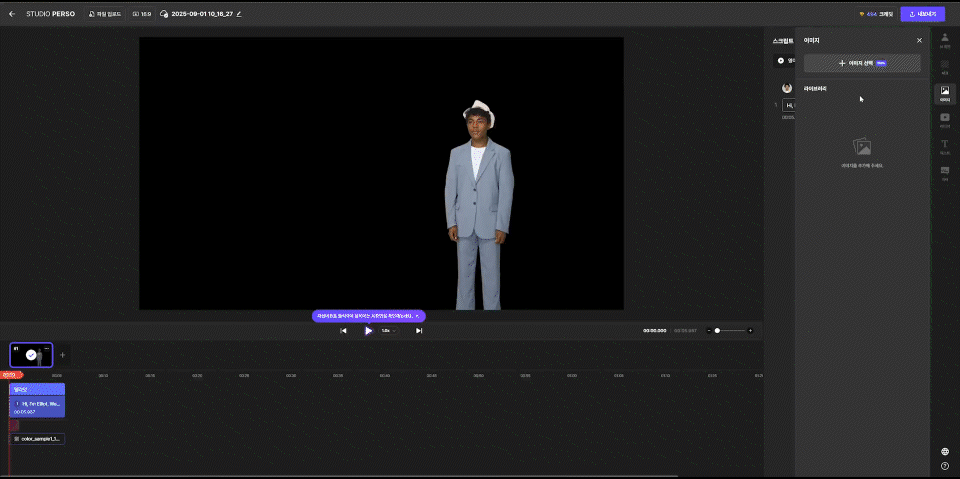This screenshot has height=479, width=960.
Task: Skip to the next scene
Action: tap(419, 330)
